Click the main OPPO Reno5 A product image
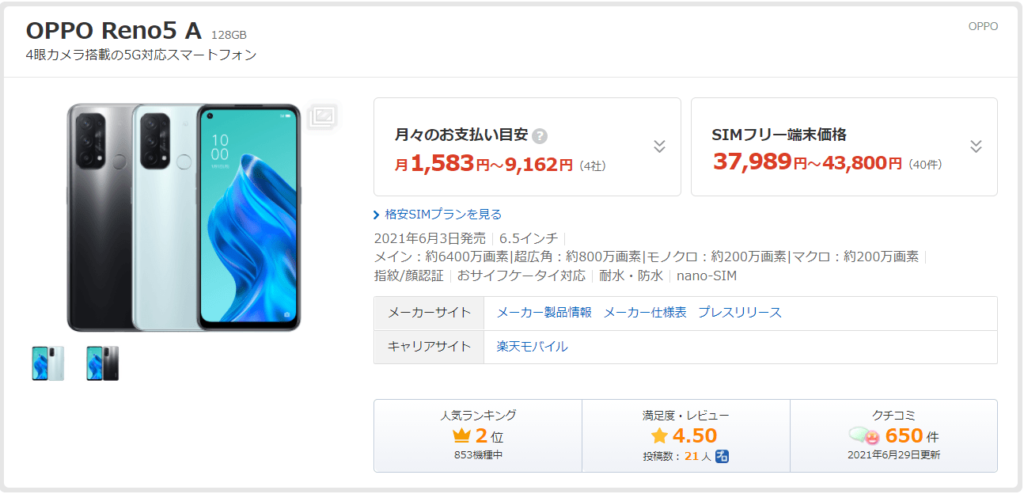 coord(184,218)
